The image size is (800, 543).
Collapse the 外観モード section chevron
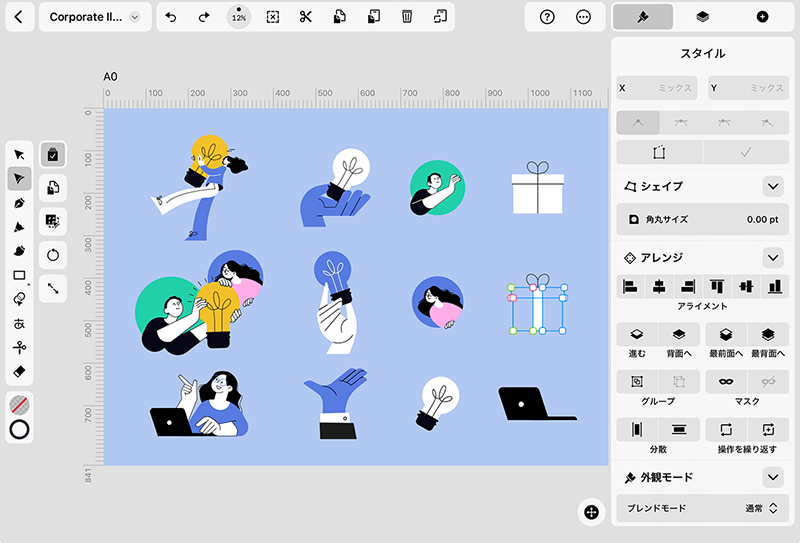[773, 477]
